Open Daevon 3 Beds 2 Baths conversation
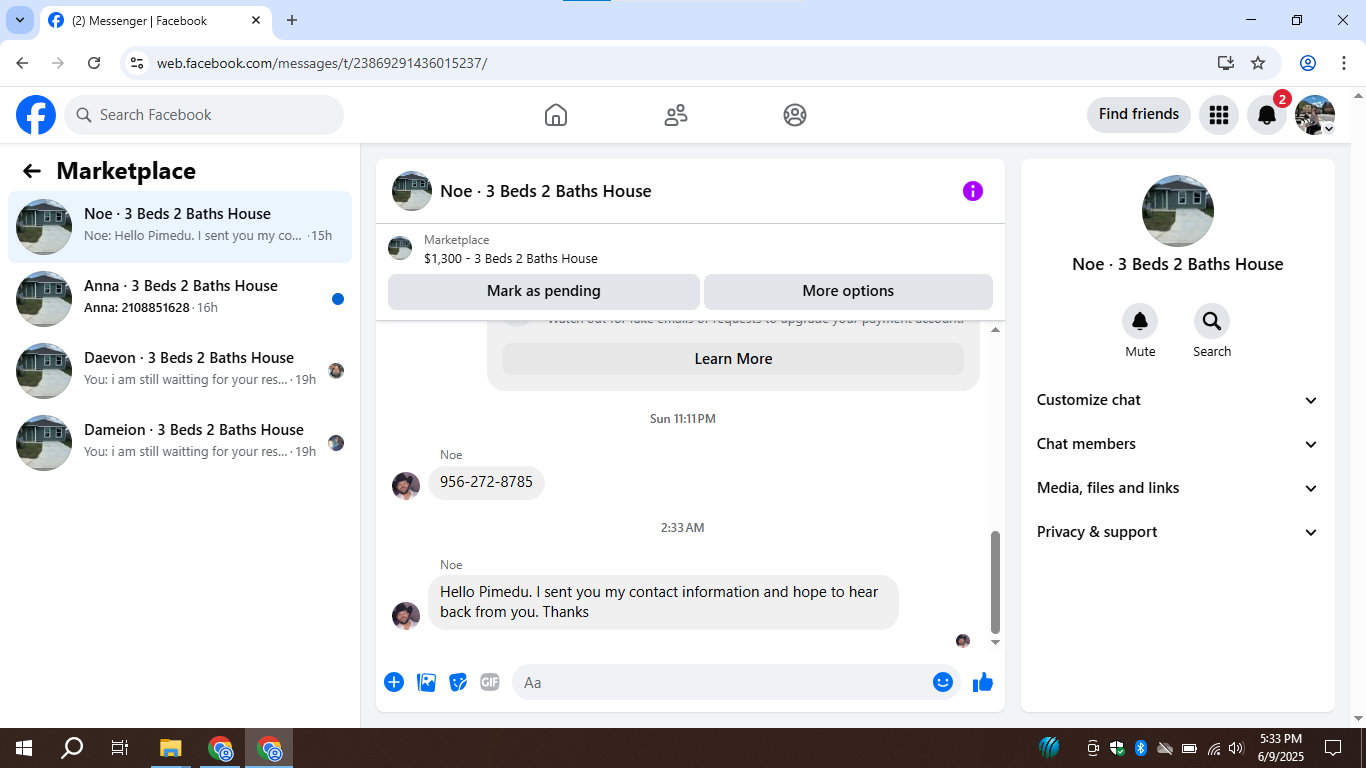 [180, 371]
